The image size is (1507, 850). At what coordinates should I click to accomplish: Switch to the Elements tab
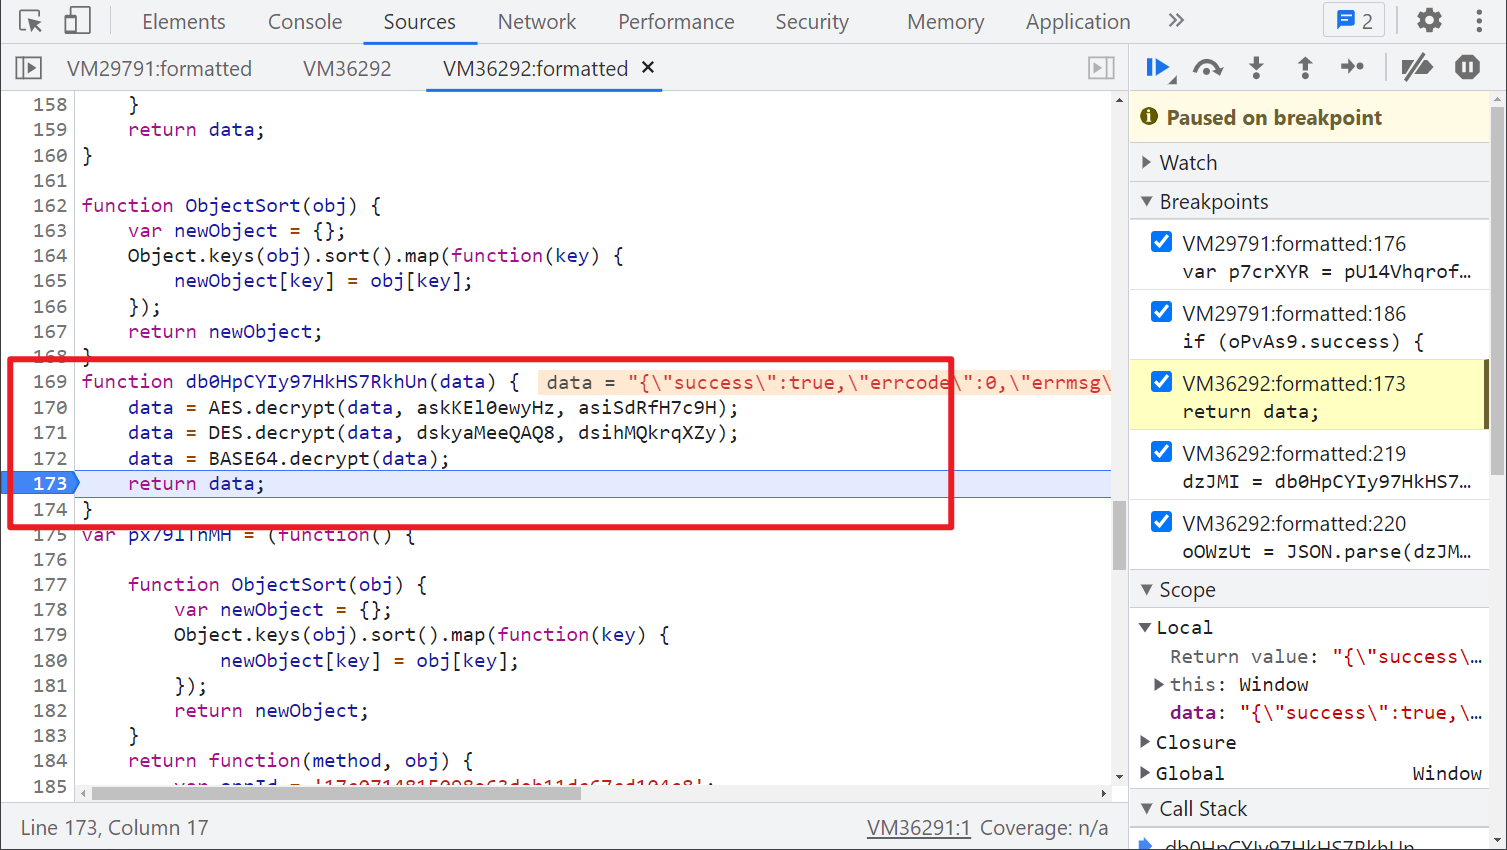(x=184, y=21)
